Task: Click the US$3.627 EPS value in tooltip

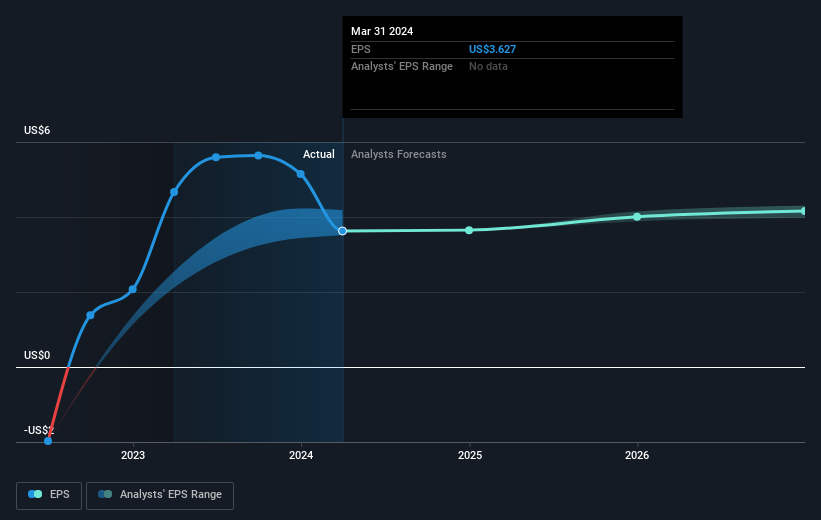Action: tap(492, 49)
